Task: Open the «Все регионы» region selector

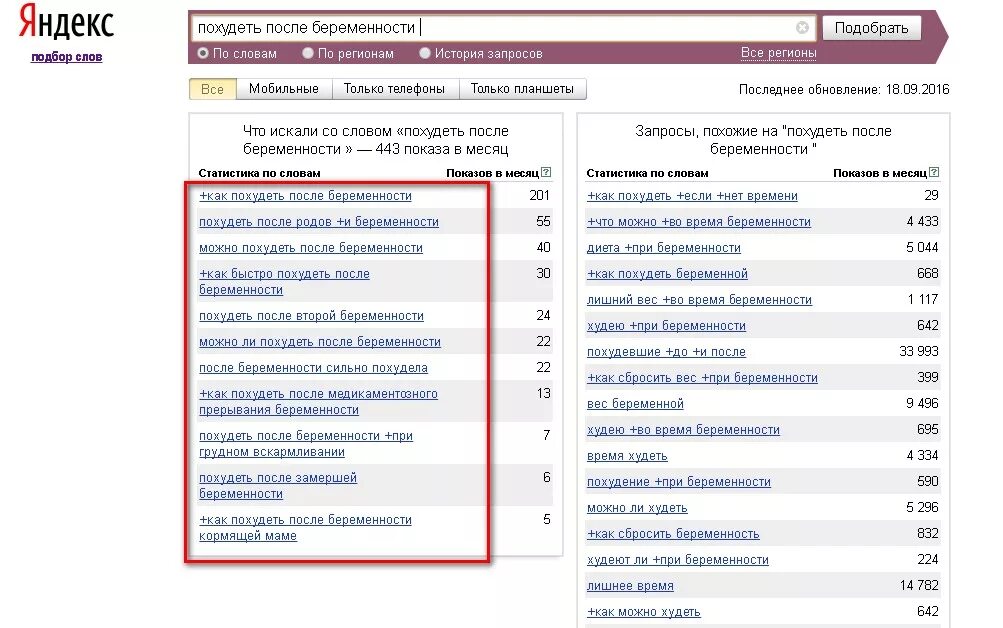Action: [x=778, y=53]
